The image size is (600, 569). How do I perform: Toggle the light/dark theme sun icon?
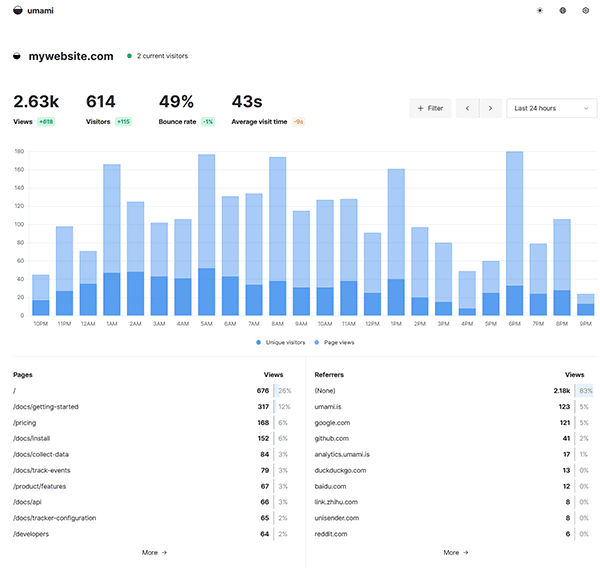540,11
